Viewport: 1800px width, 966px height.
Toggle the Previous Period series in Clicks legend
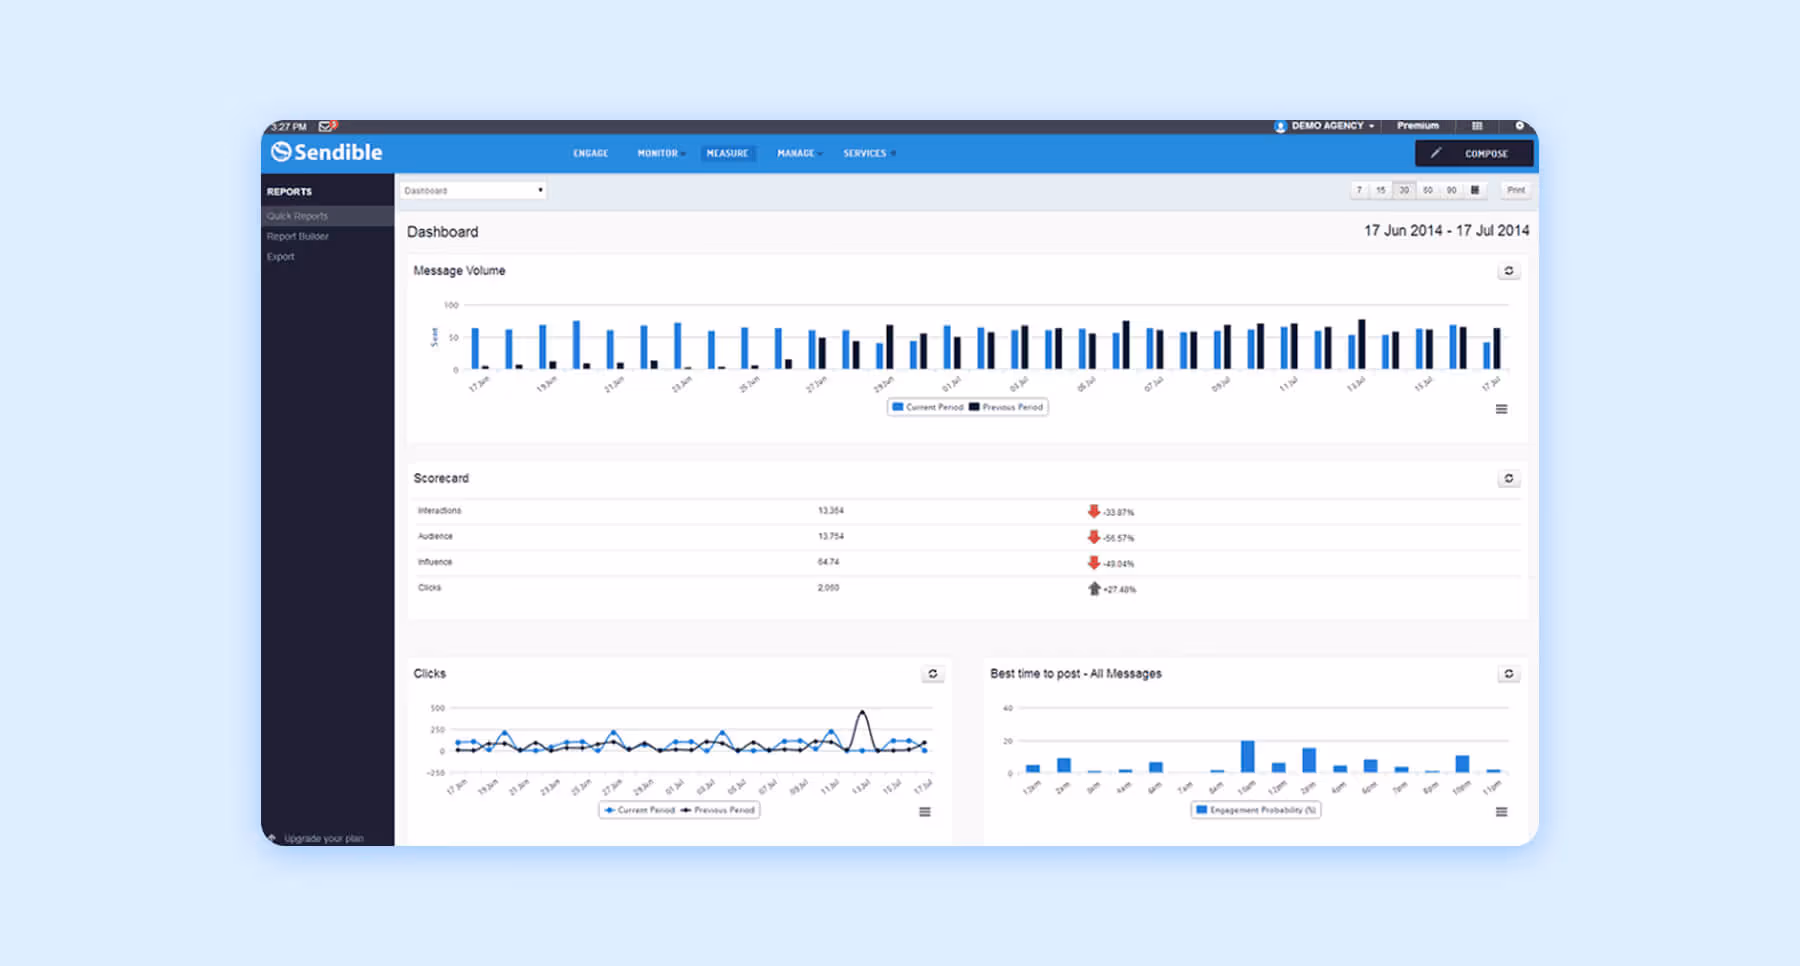pyautogui.click(x=718, y=810)
